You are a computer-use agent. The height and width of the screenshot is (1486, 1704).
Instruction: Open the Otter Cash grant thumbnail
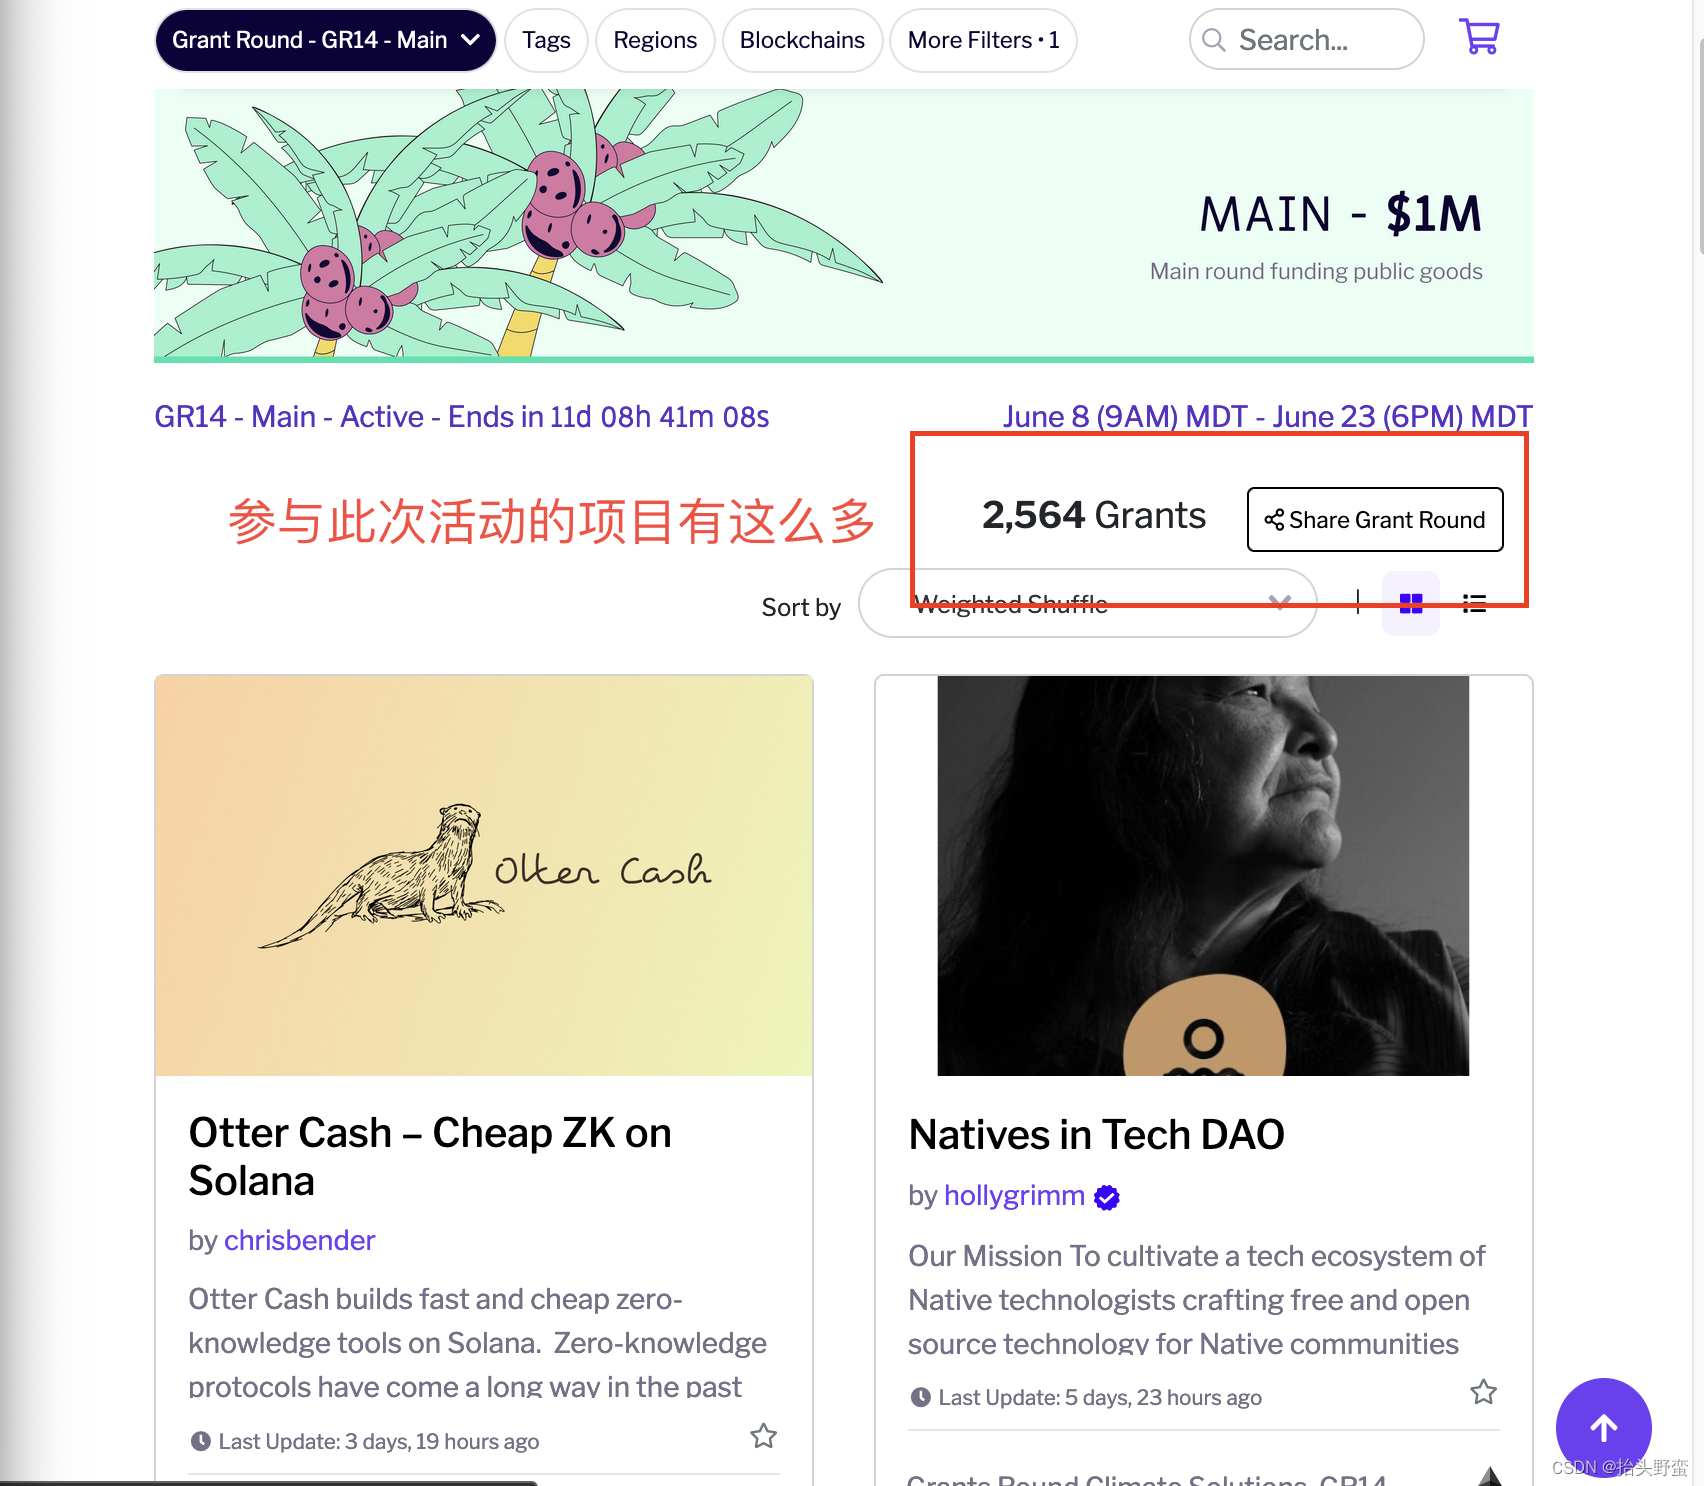pyautogui.click(x=484, y=876)
